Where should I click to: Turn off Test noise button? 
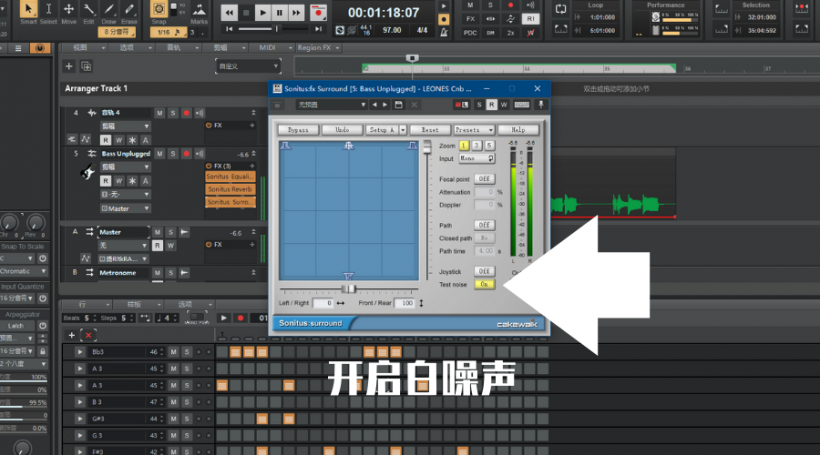click(x=484, y=285)
